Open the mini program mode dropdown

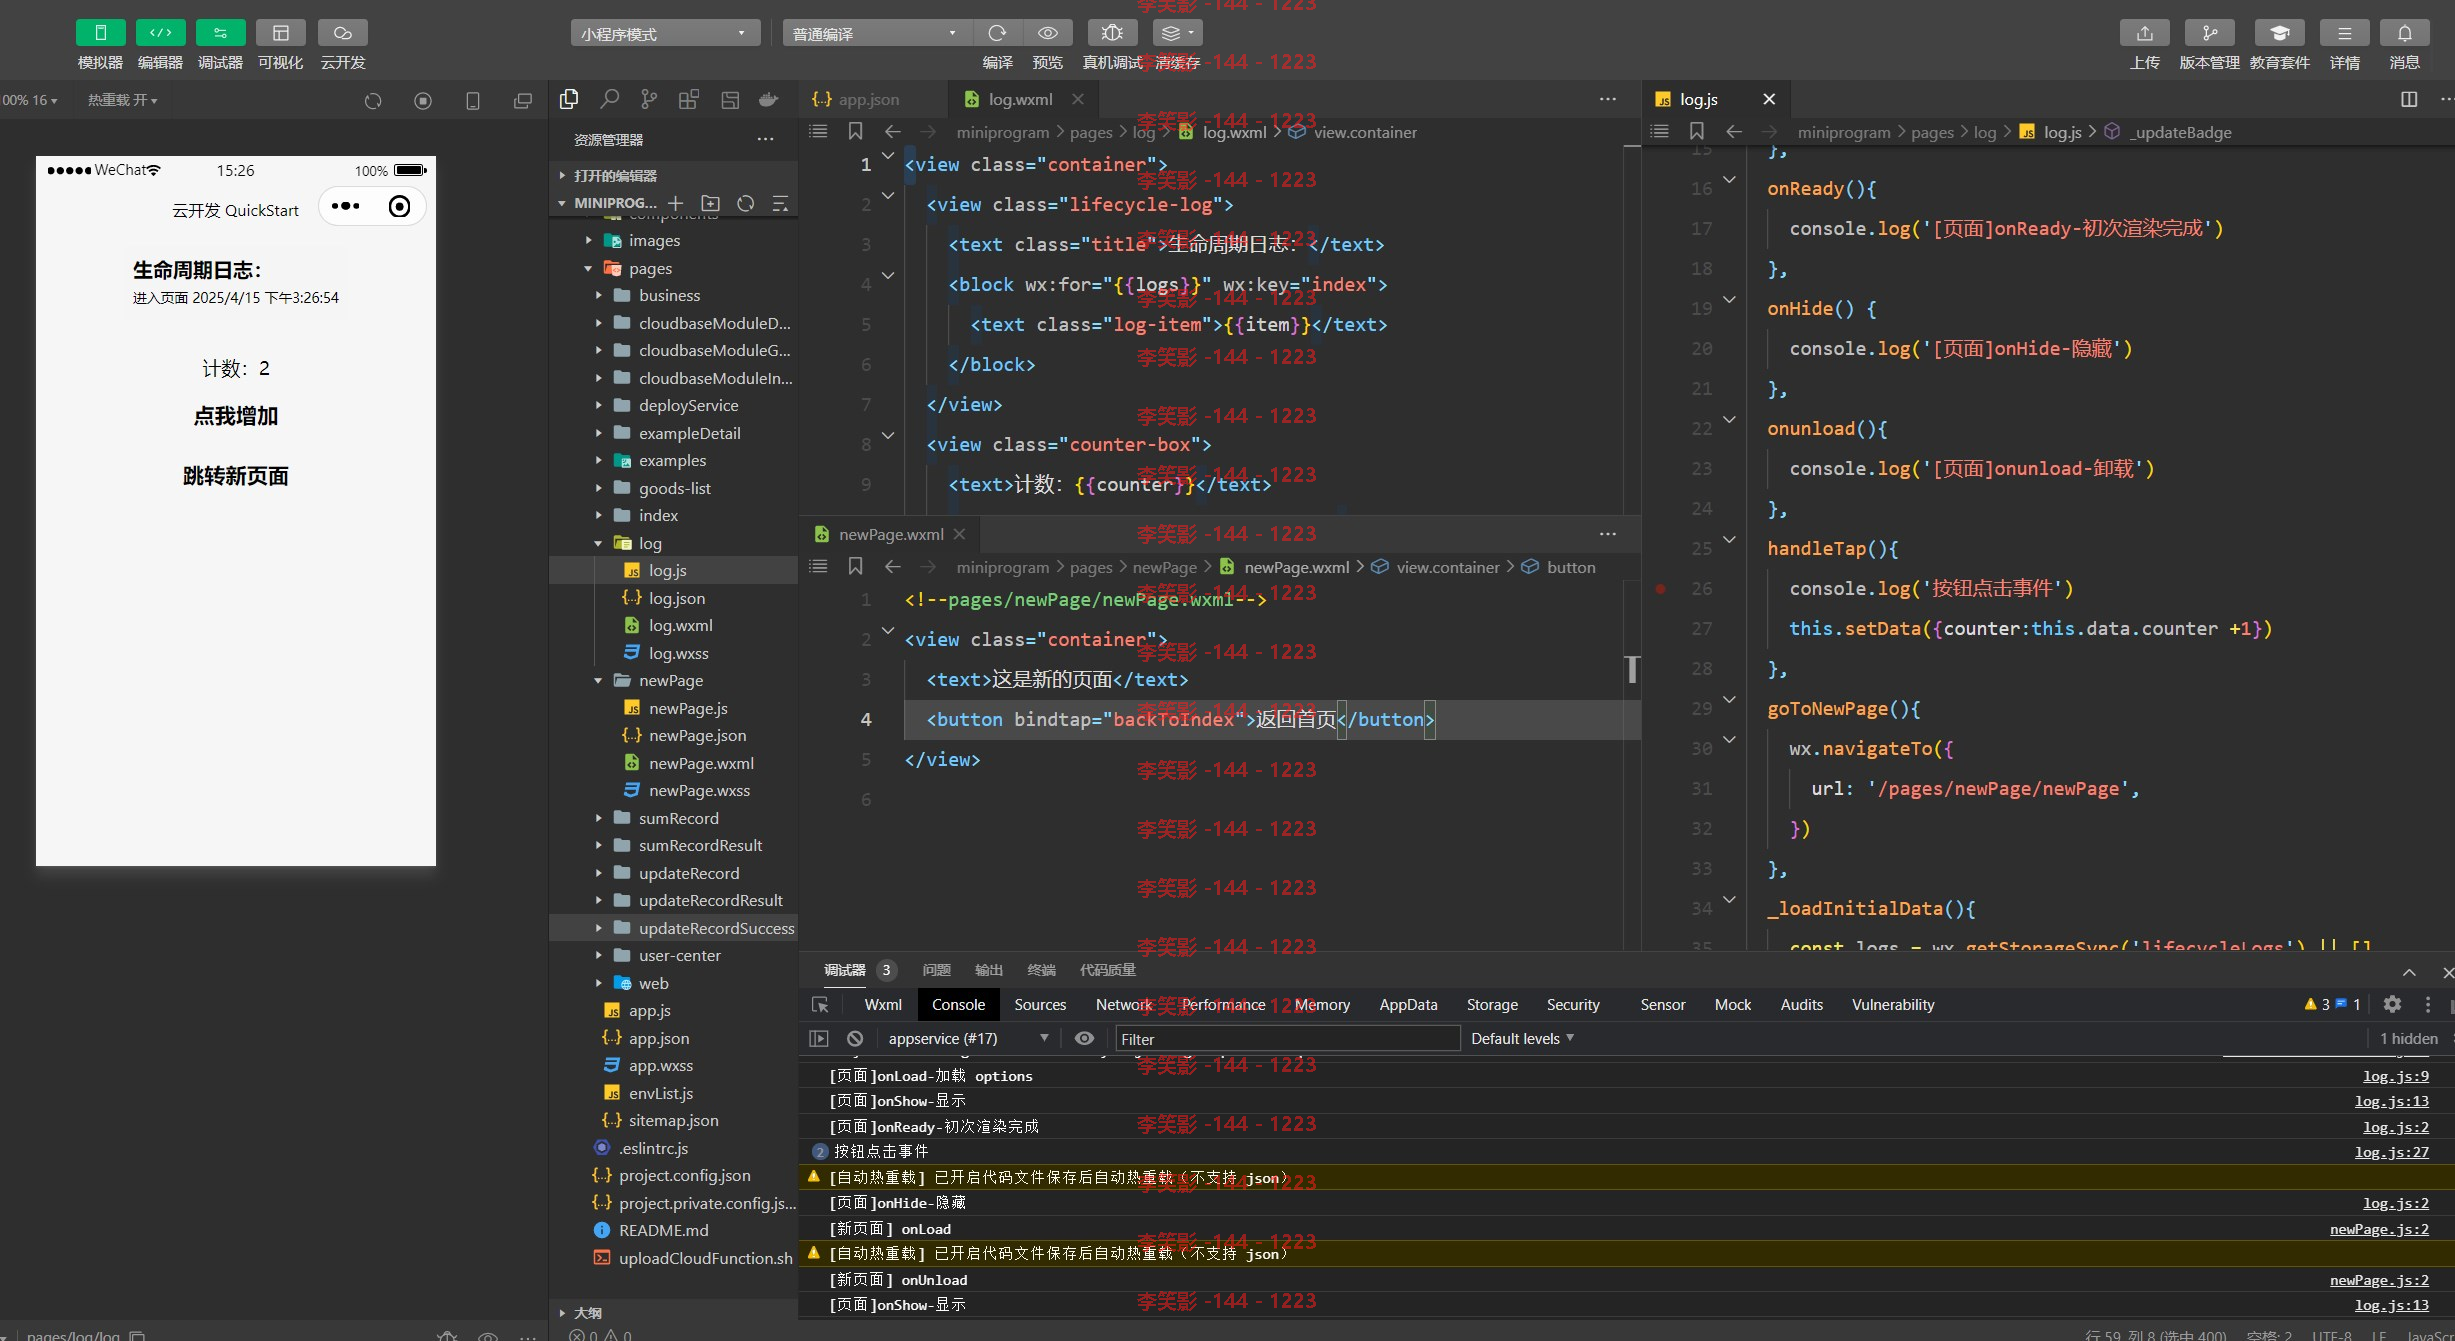tap(665, 33)
